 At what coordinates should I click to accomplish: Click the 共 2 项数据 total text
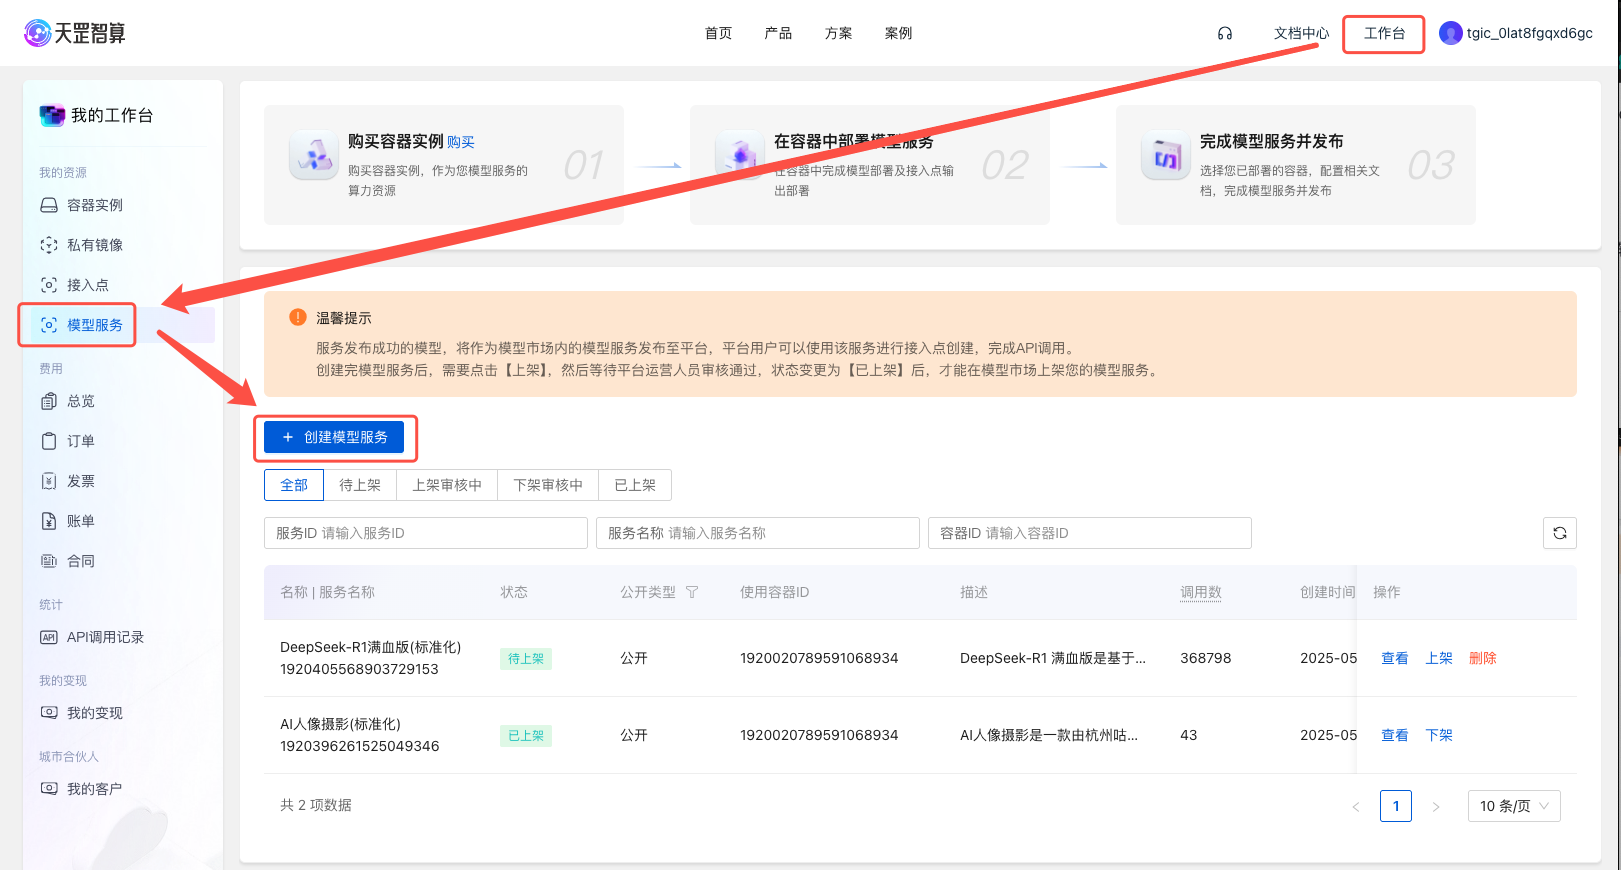[316, 805]
